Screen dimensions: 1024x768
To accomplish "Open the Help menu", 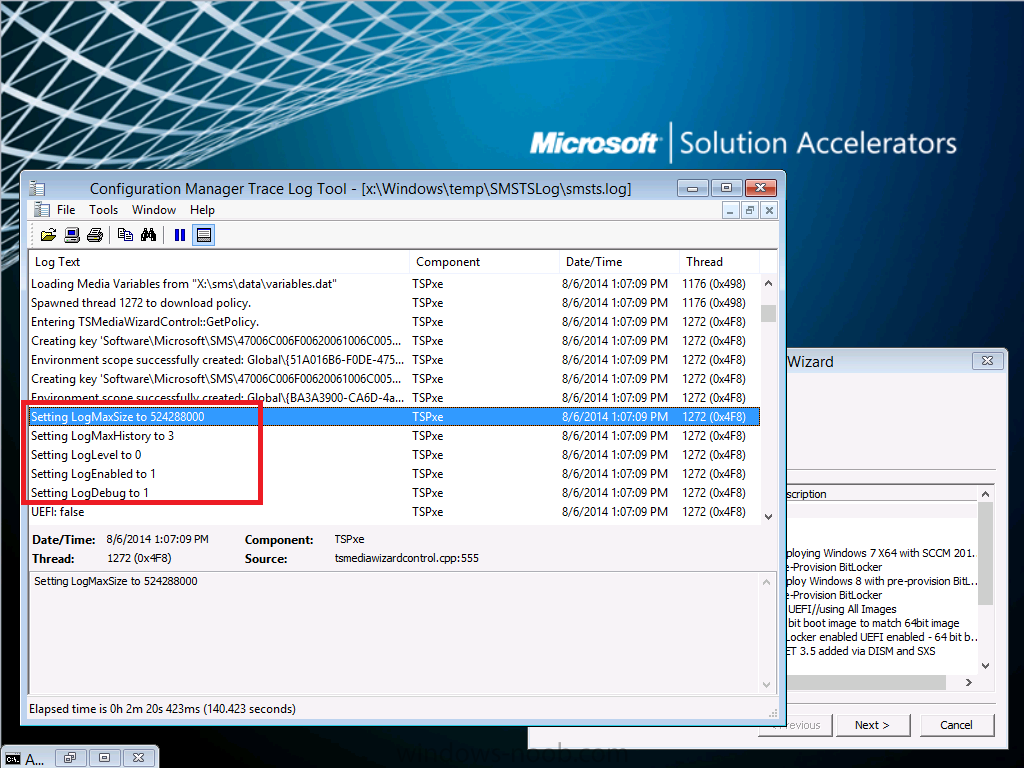I will [202, 210].
